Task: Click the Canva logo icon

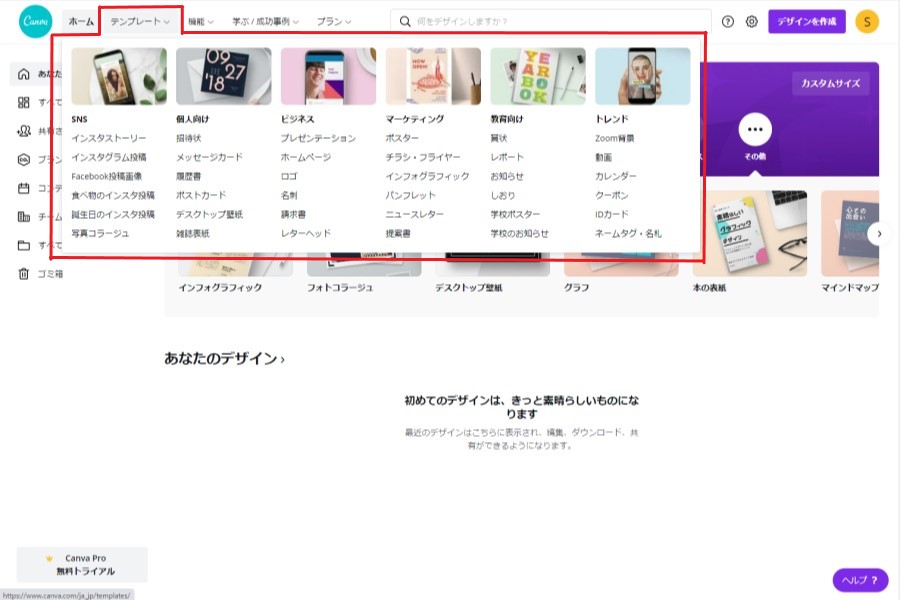Action: click(x=36, y=21)
